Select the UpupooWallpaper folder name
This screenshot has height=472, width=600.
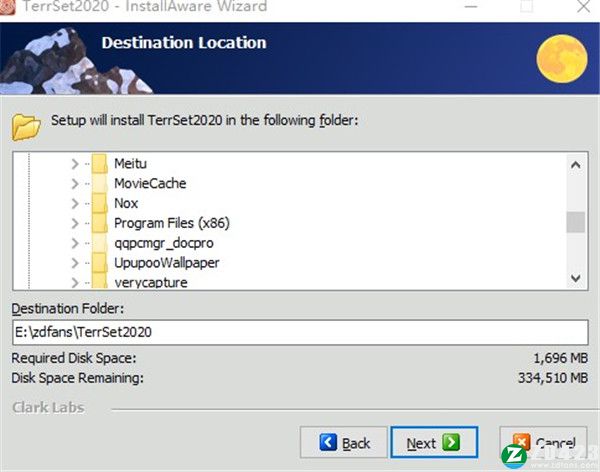(x=166, y=263)
